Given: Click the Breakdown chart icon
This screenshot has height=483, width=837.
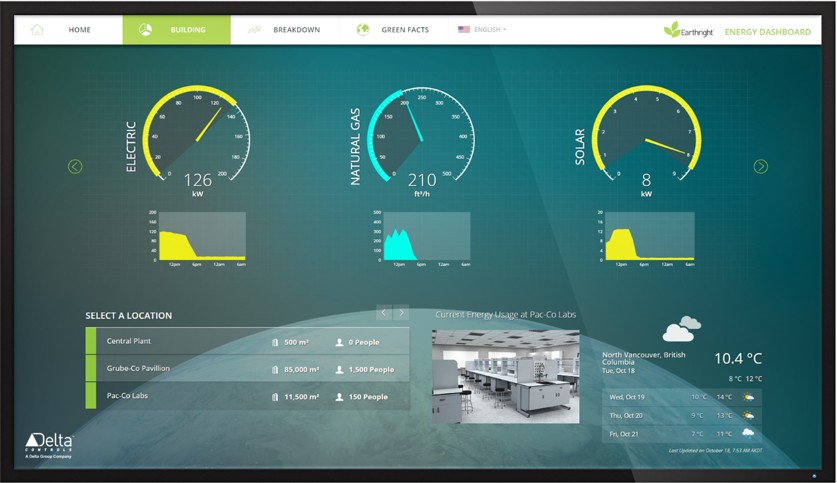Looking at the screenshot, I should tap(255, 30).
